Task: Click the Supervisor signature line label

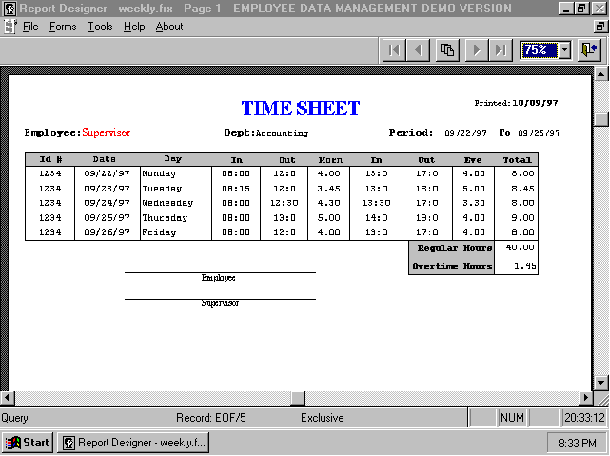Action: pos(220,303)
